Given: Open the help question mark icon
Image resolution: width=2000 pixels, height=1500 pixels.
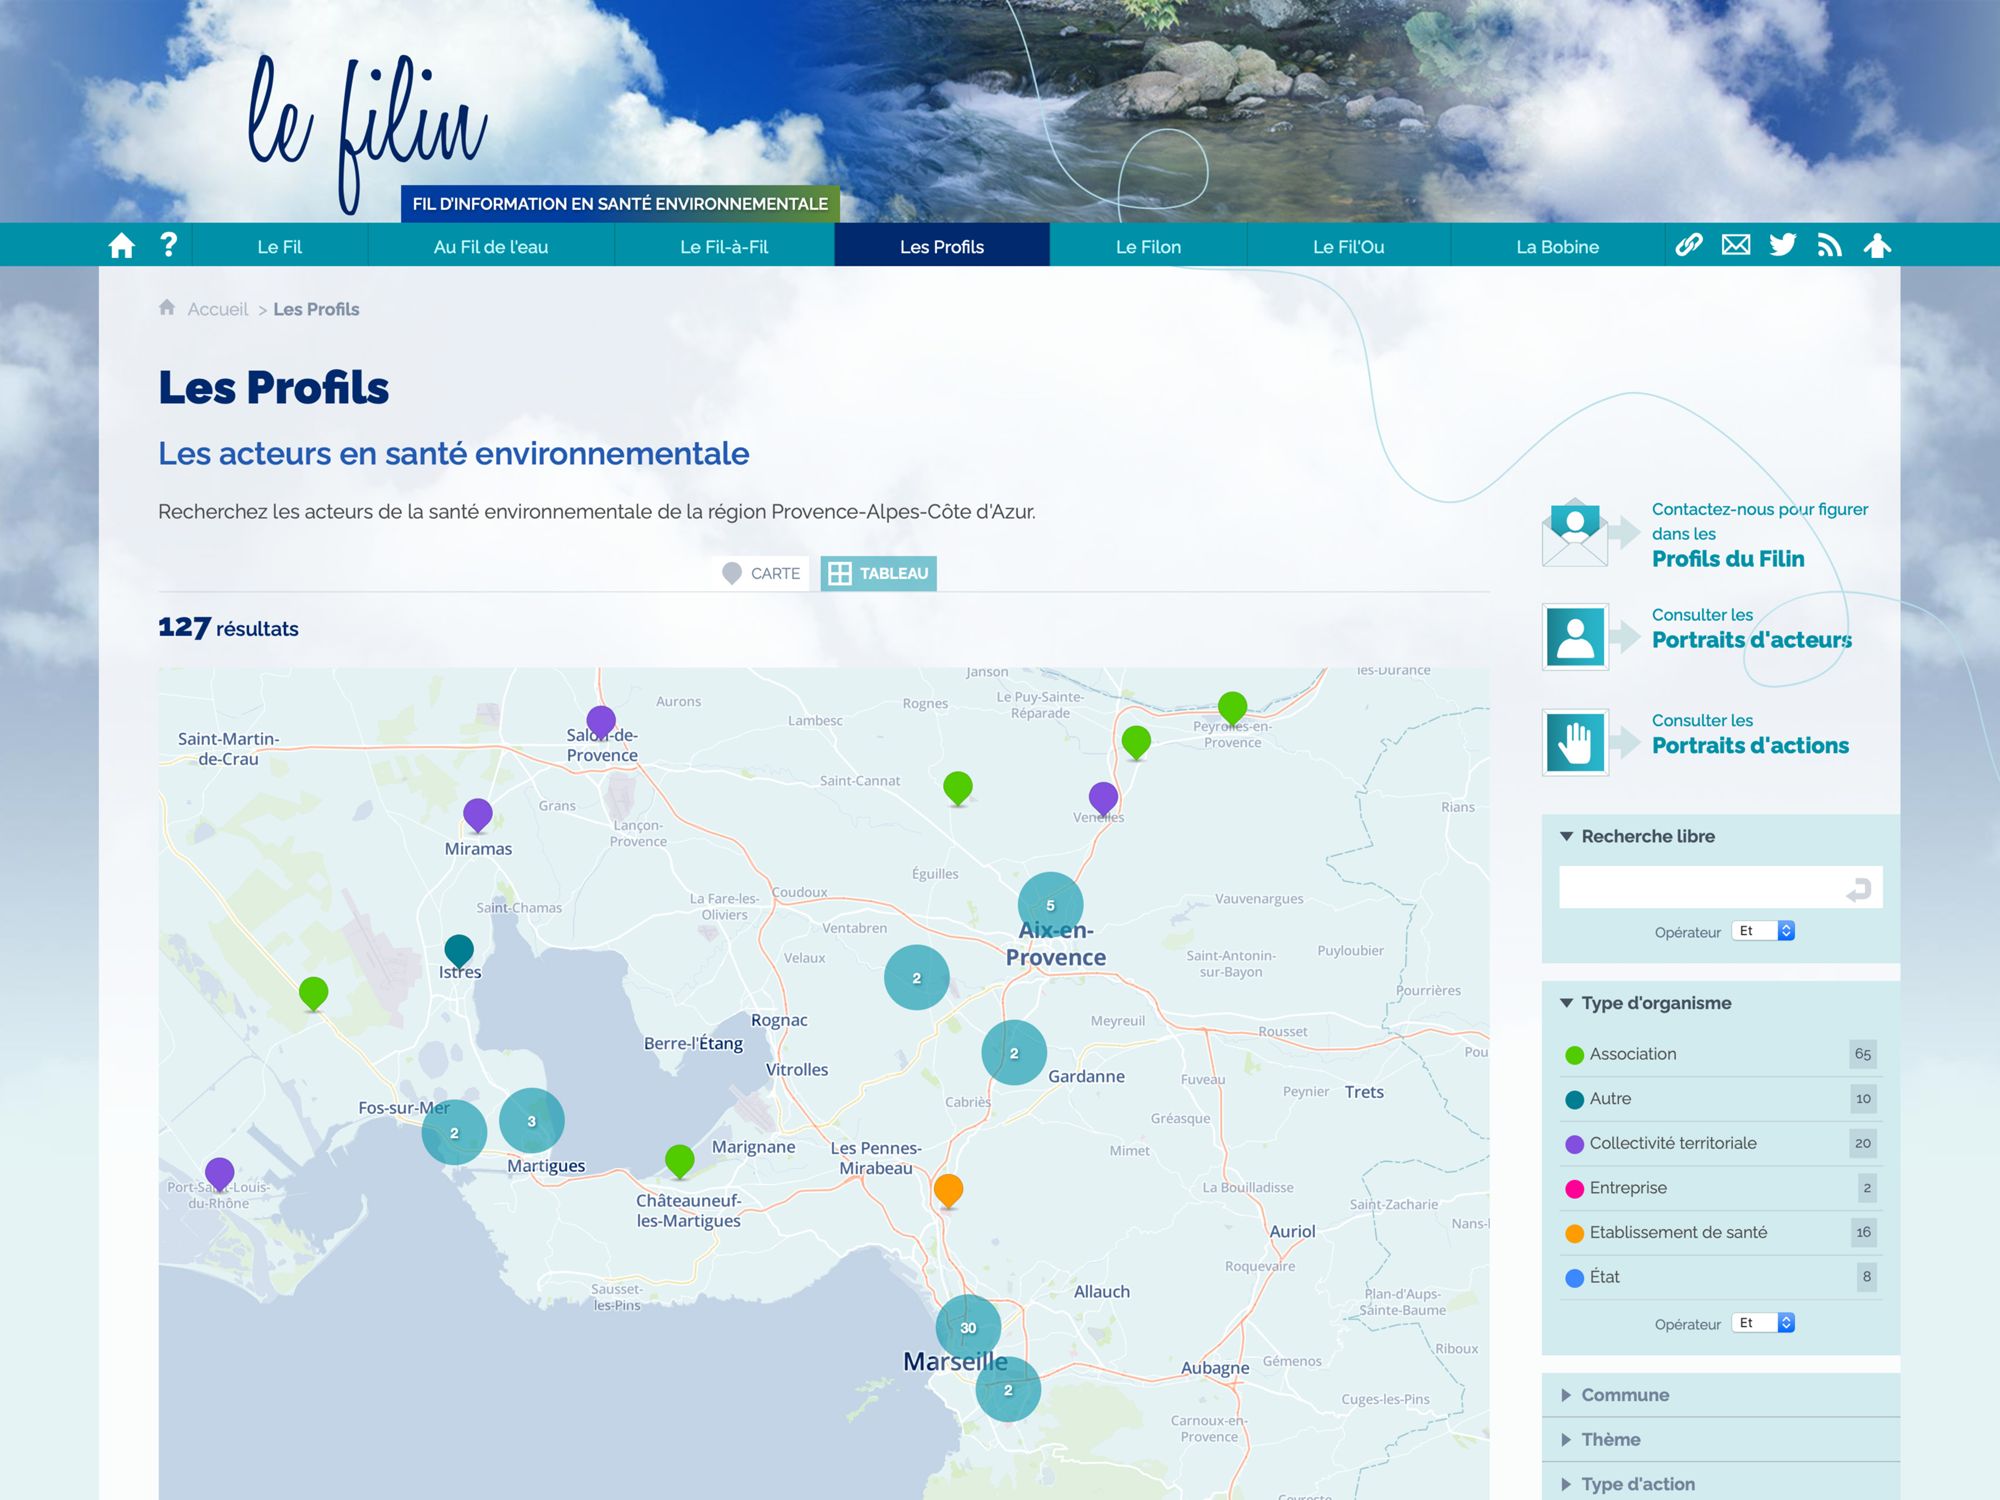Looking at the screenshot, I should (x=168, y=245).
